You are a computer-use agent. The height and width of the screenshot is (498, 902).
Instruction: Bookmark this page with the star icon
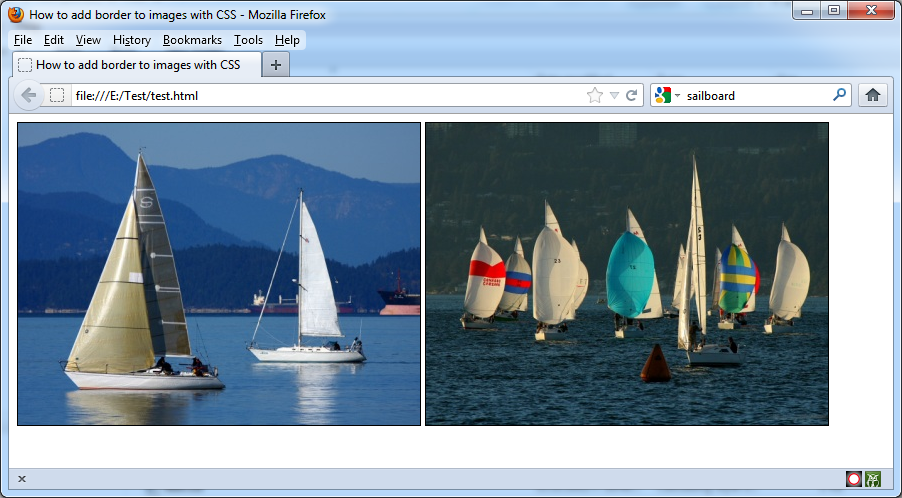point(595,95)
